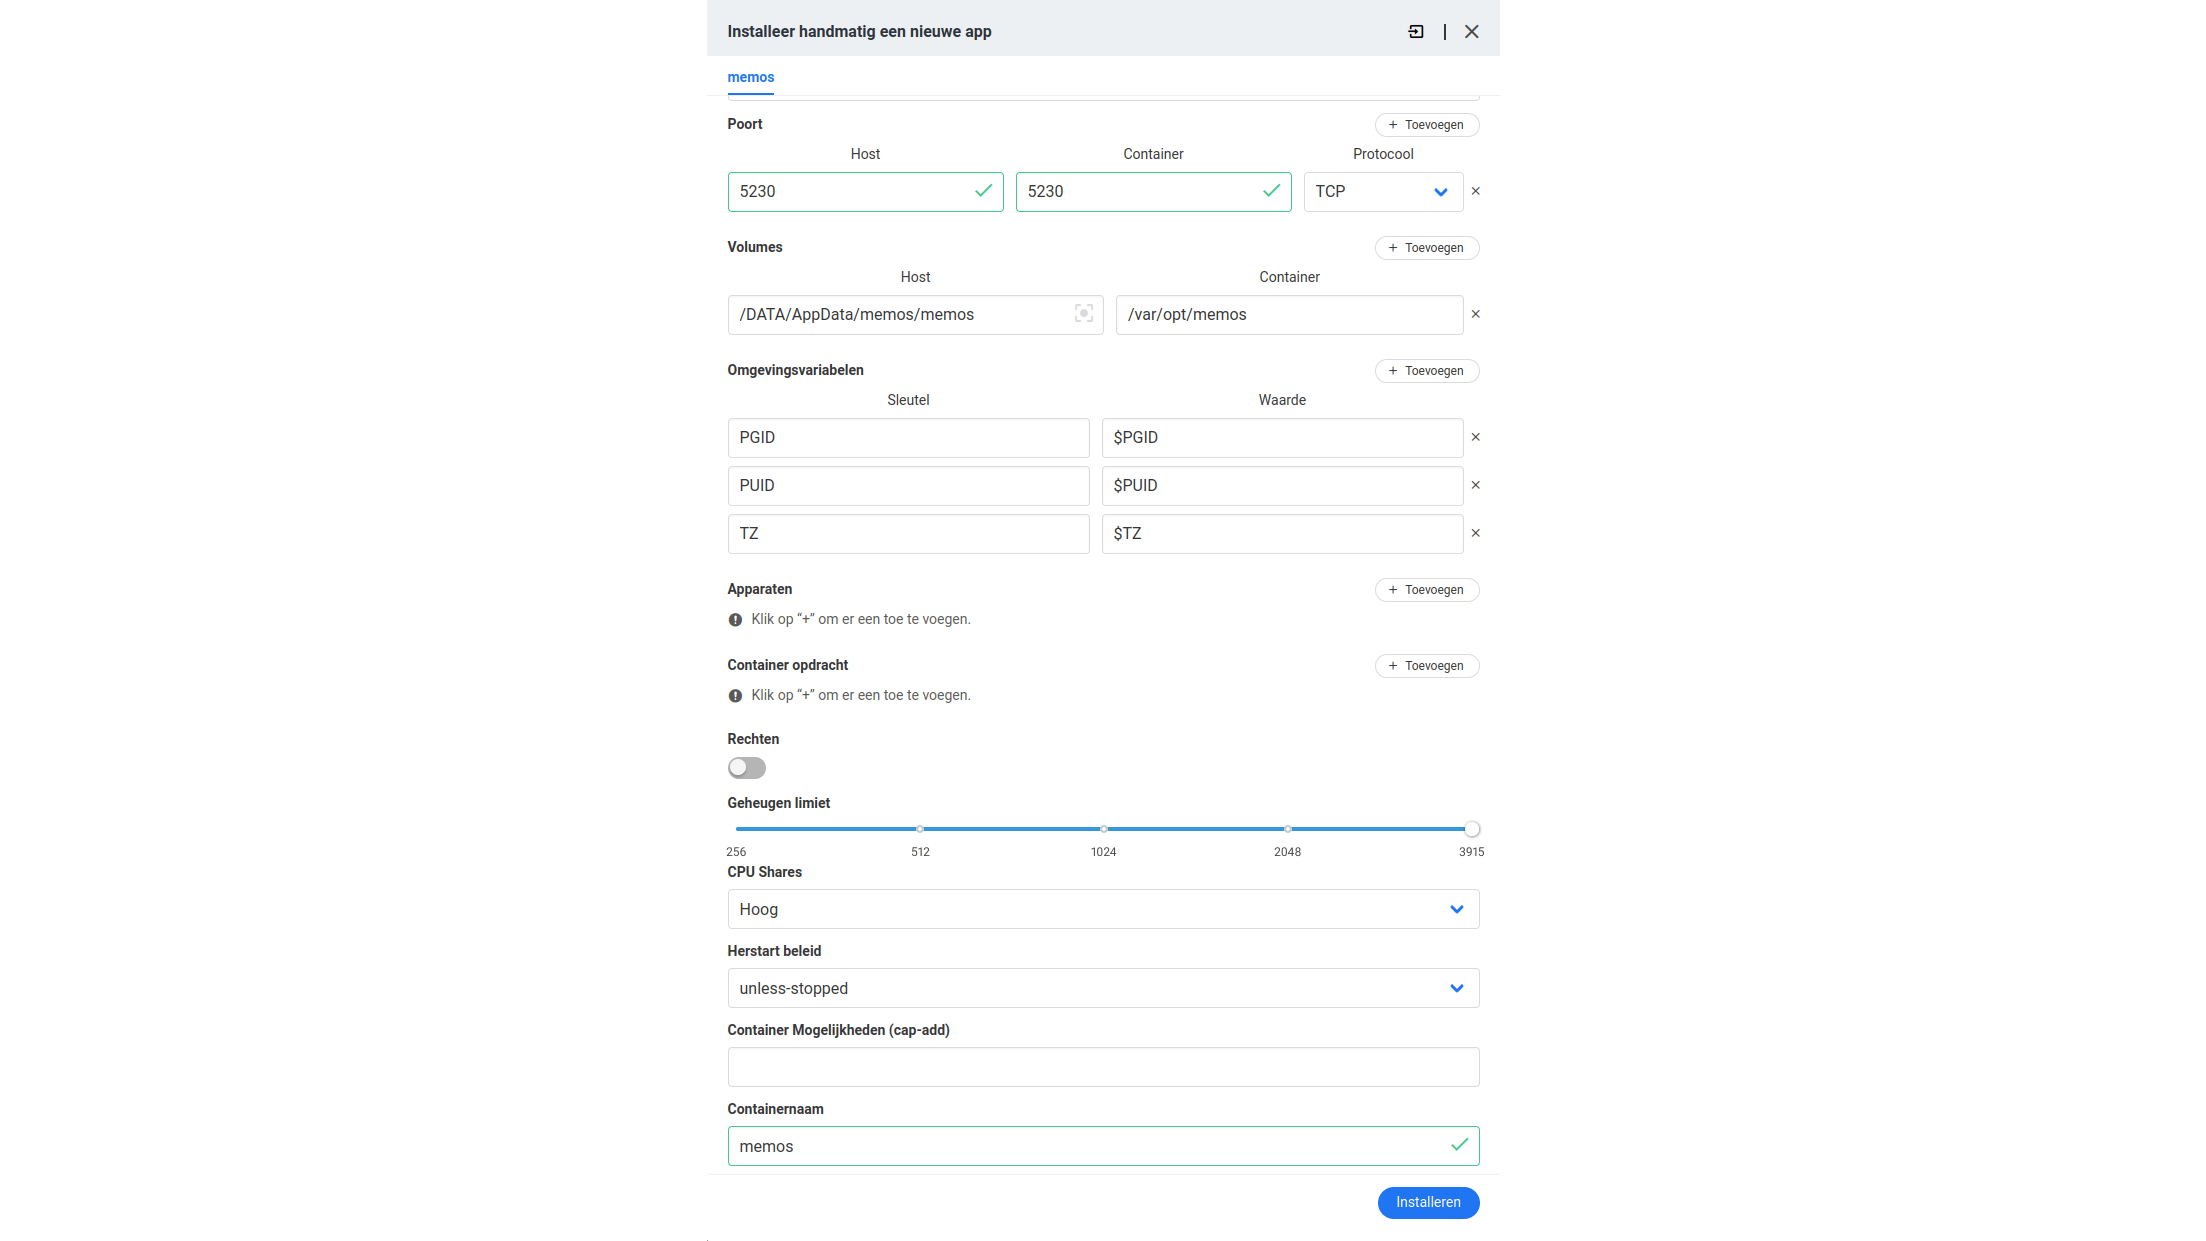Click the cap-add input field
The width and height of the screenshot is (2206, 1241).
point(1102,1067)
